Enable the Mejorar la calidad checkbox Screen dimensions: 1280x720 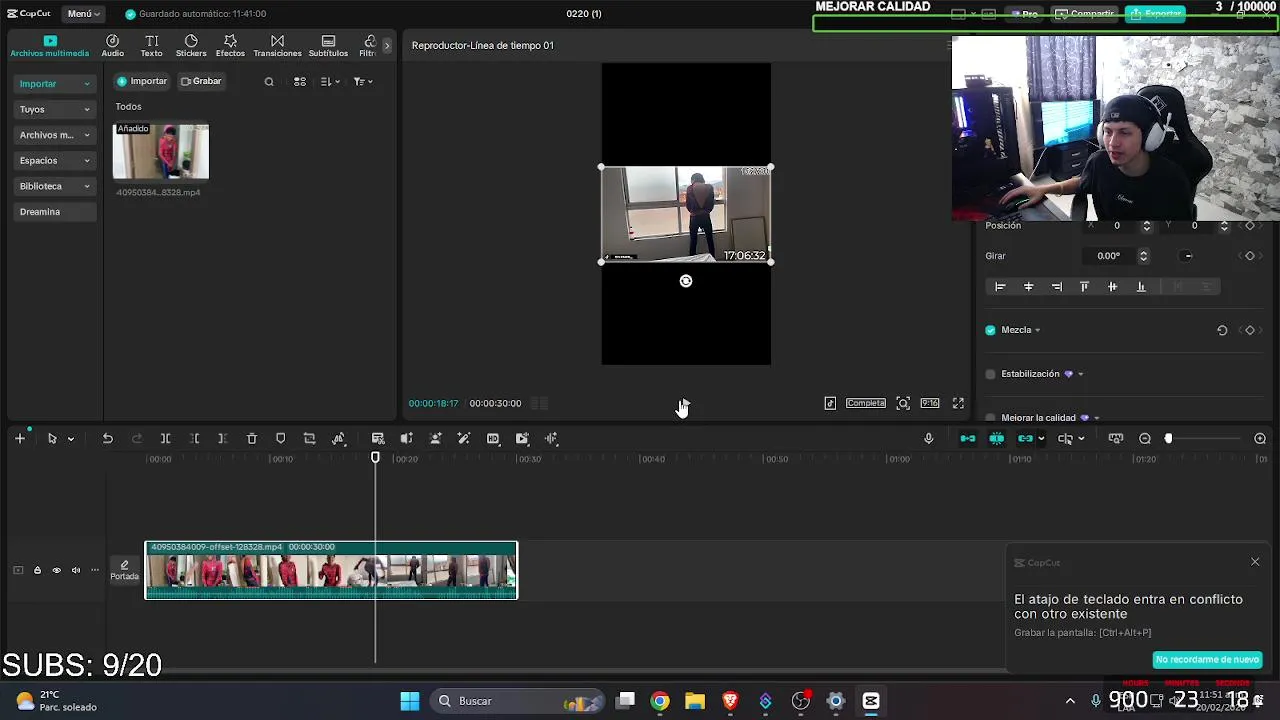tap(991, 418)
